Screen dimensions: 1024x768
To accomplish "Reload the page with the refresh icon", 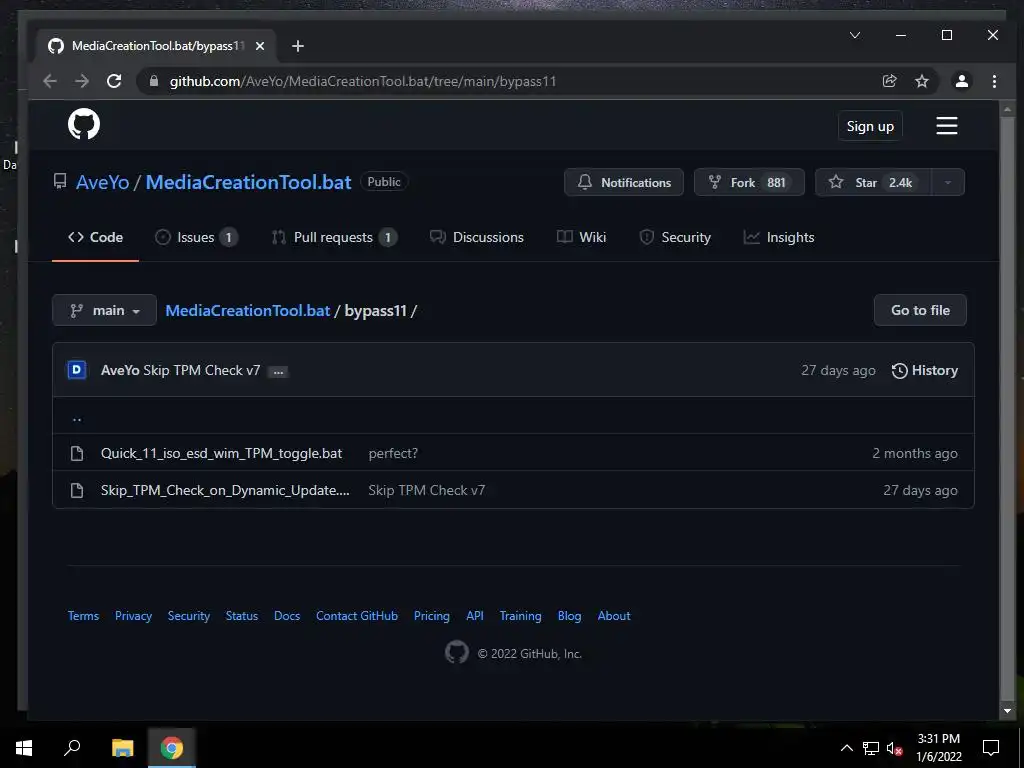I will click(114, 81).
